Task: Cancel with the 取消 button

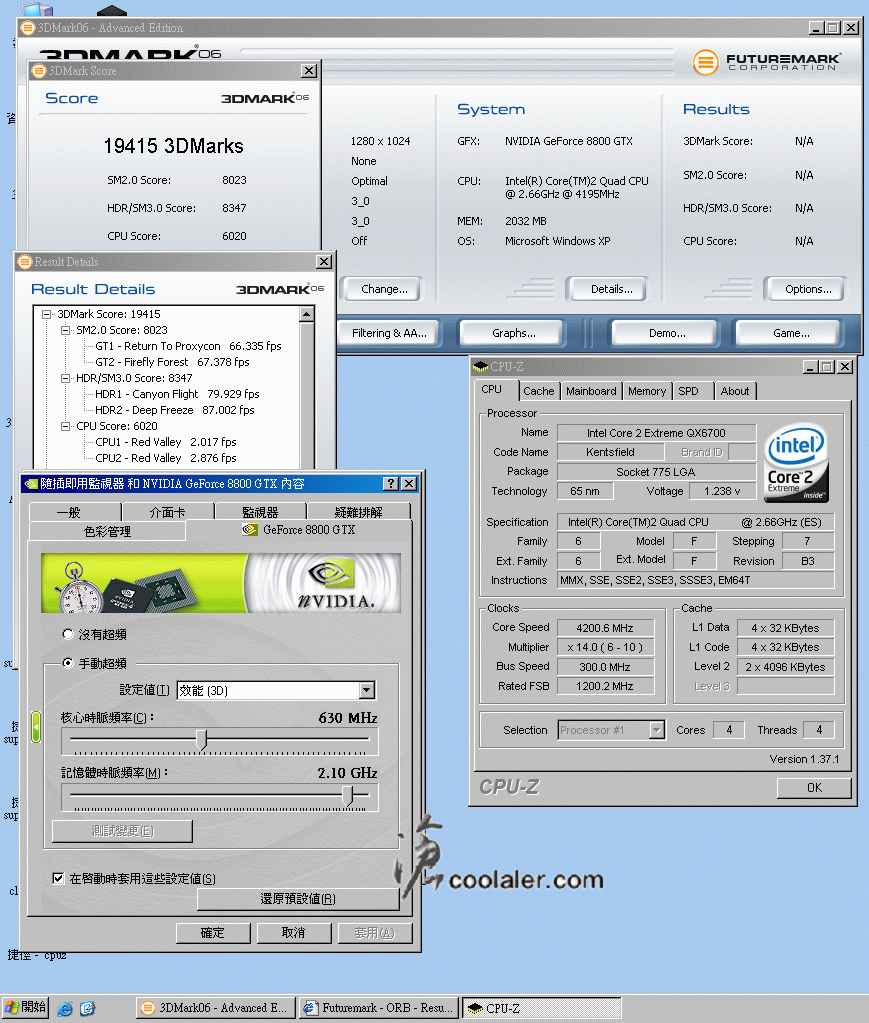Action: point(294,932)
